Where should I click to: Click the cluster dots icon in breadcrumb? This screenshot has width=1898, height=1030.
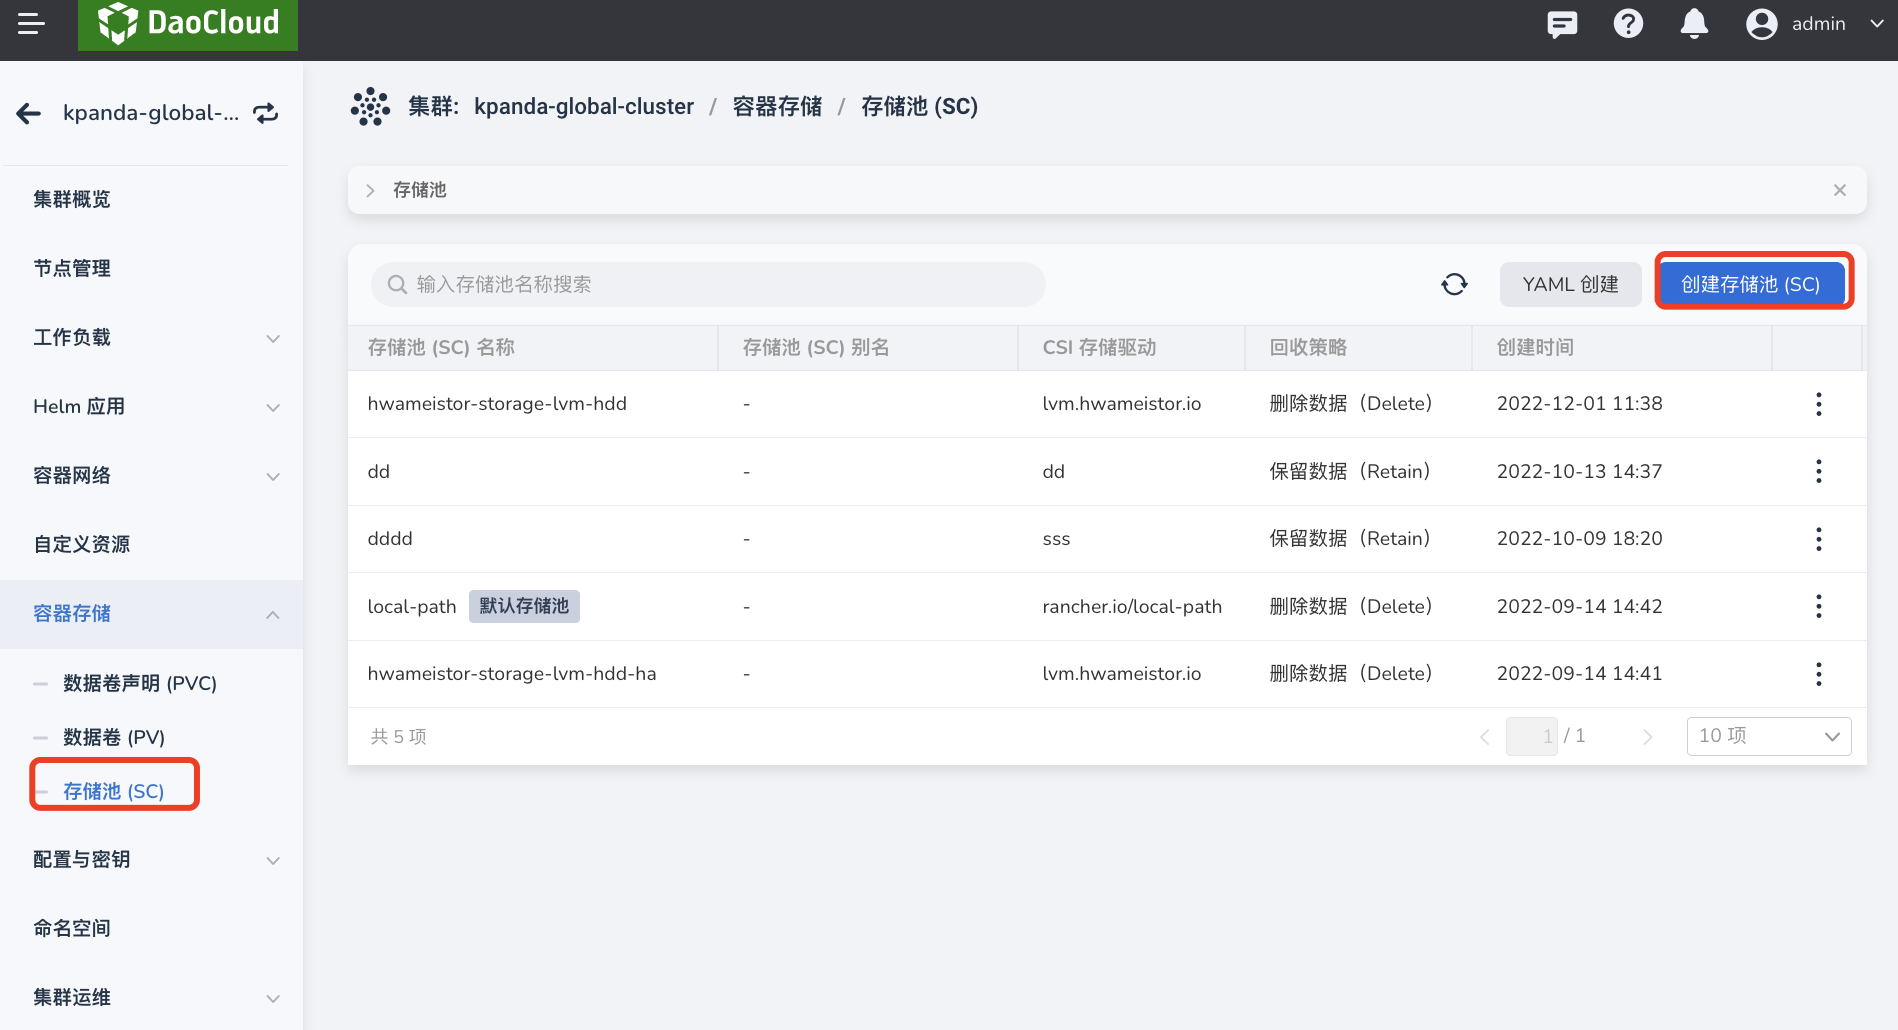pyautogui.click(x=370, y=106)
